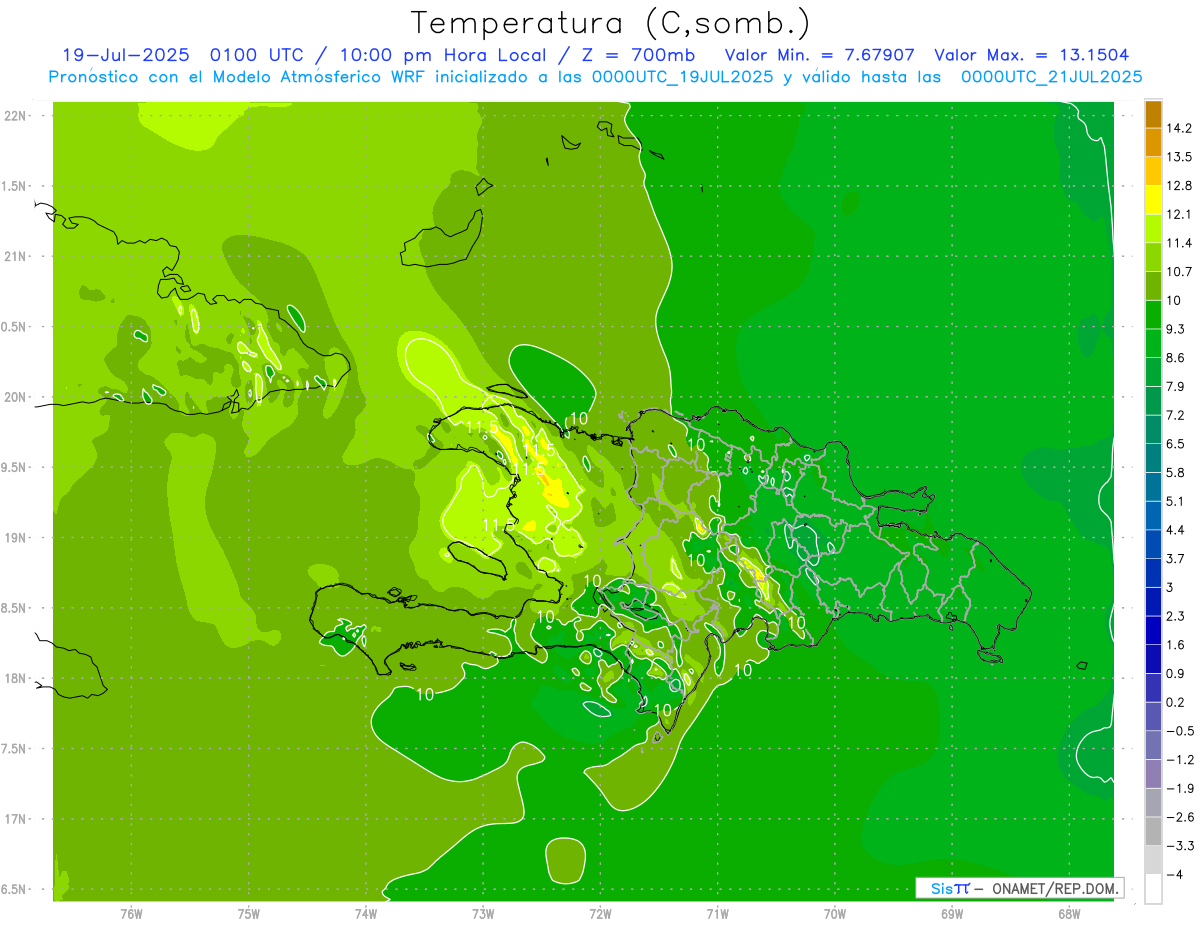Viewport: 1200px width, 927px height.
Task: Select the date text "19-Jul-2025"
Action: click(x=126, y=55)
